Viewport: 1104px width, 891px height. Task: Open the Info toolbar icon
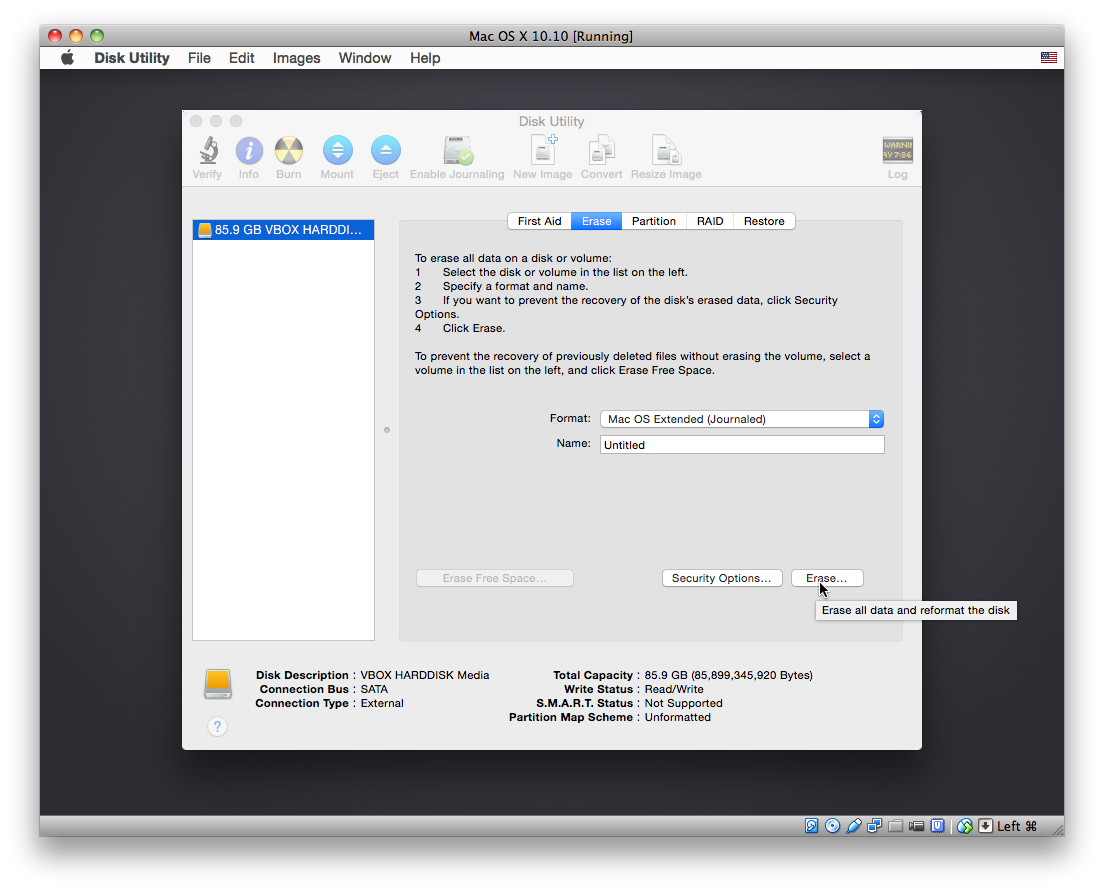pos(249,151)
